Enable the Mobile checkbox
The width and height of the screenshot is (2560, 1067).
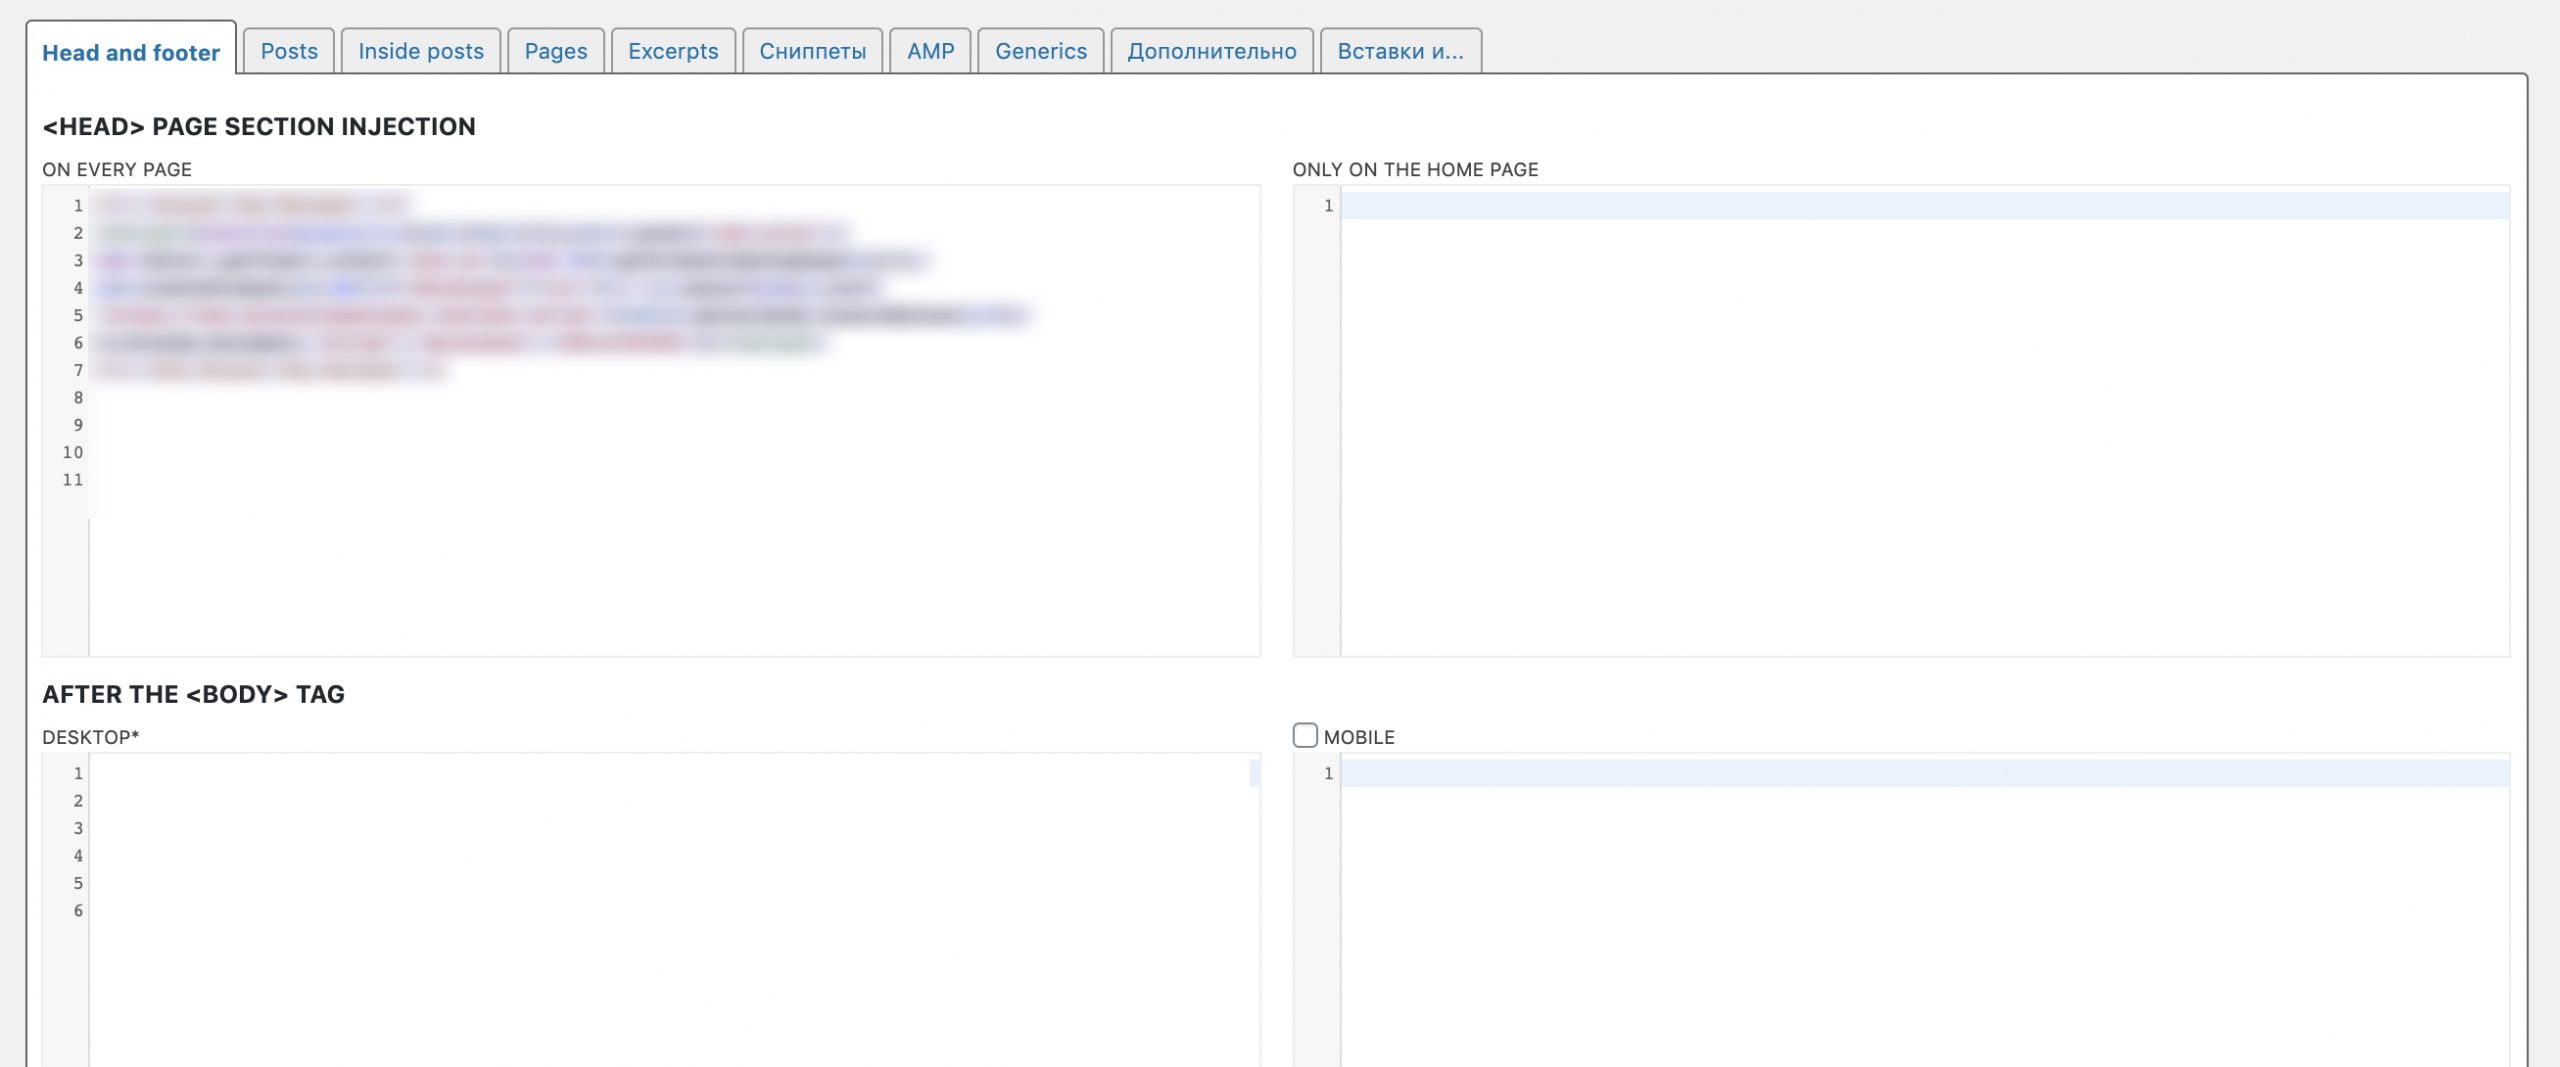tap(1305, 736)
